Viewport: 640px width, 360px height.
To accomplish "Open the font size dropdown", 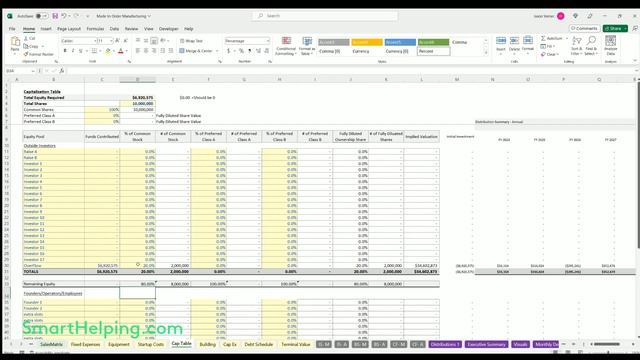I will pyautogui.click(x=111, y=41).
